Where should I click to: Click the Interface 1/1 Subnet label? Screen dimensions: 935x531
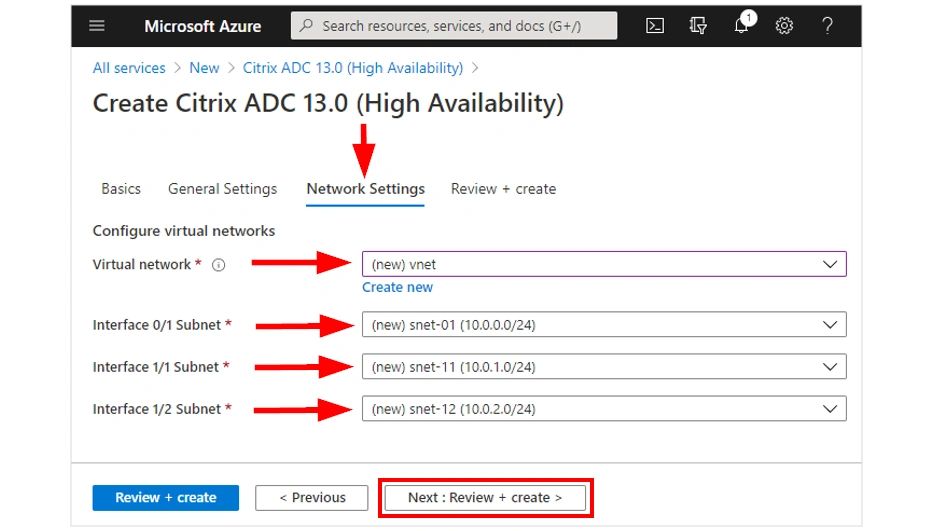tap(156, 367)
